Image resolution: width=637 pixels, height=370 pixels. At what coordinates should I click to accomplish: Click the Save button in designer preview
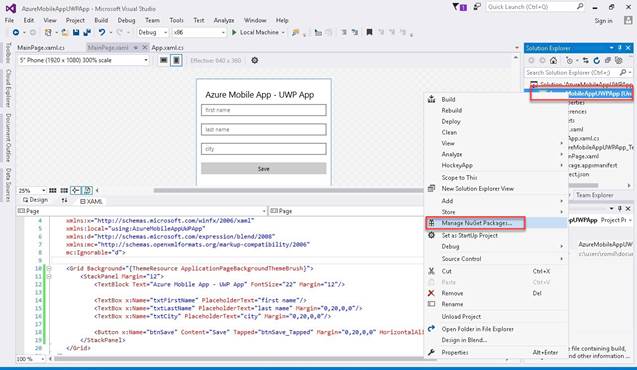(264, 169)
